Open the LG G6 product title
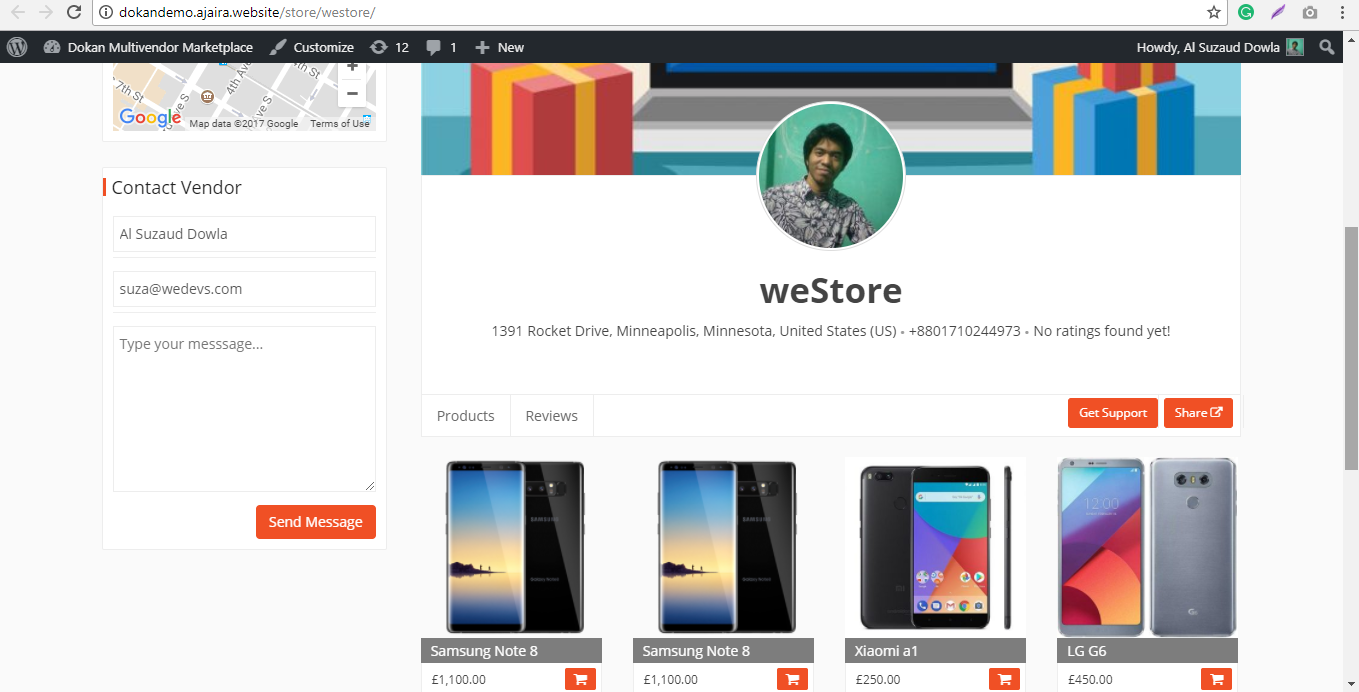Image resolution: width=1359 pixels, height=692 pixels. point(1087,651)
